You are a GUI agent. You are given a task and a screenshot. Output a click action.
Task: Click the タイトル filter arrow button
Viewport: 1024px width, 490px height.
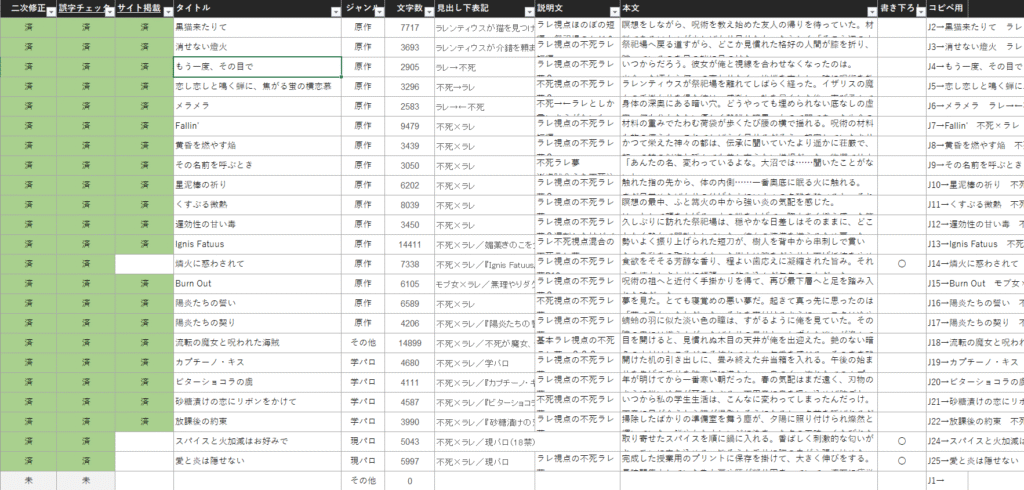pos(334,10)
